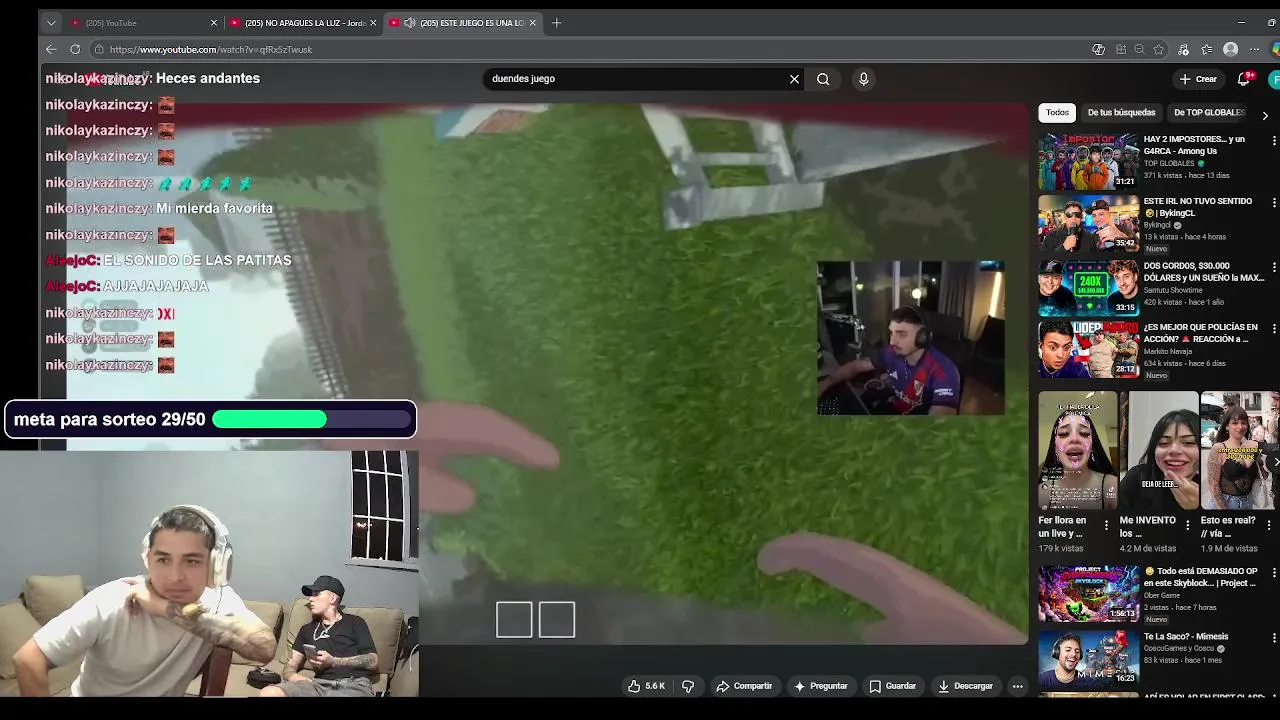Open options for 'Te La Saco? - Mimesis'
This screenshot has height=720, width=1280.
[1274, 637]
